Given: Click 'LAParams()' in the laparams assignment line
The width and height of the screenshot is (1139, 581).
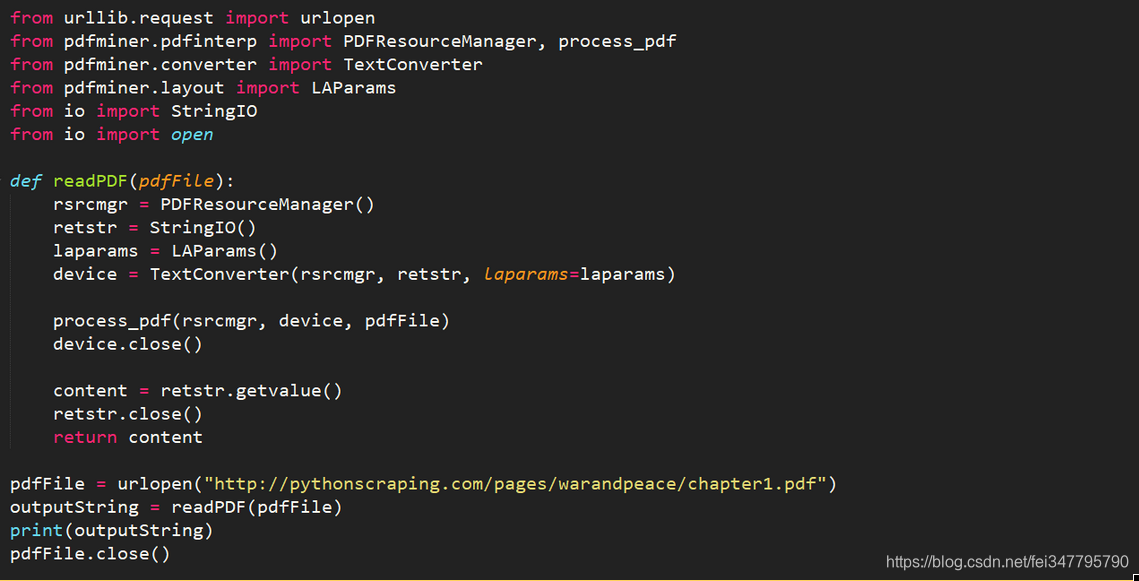Looking at the screenshot, I should coord(224,251).
